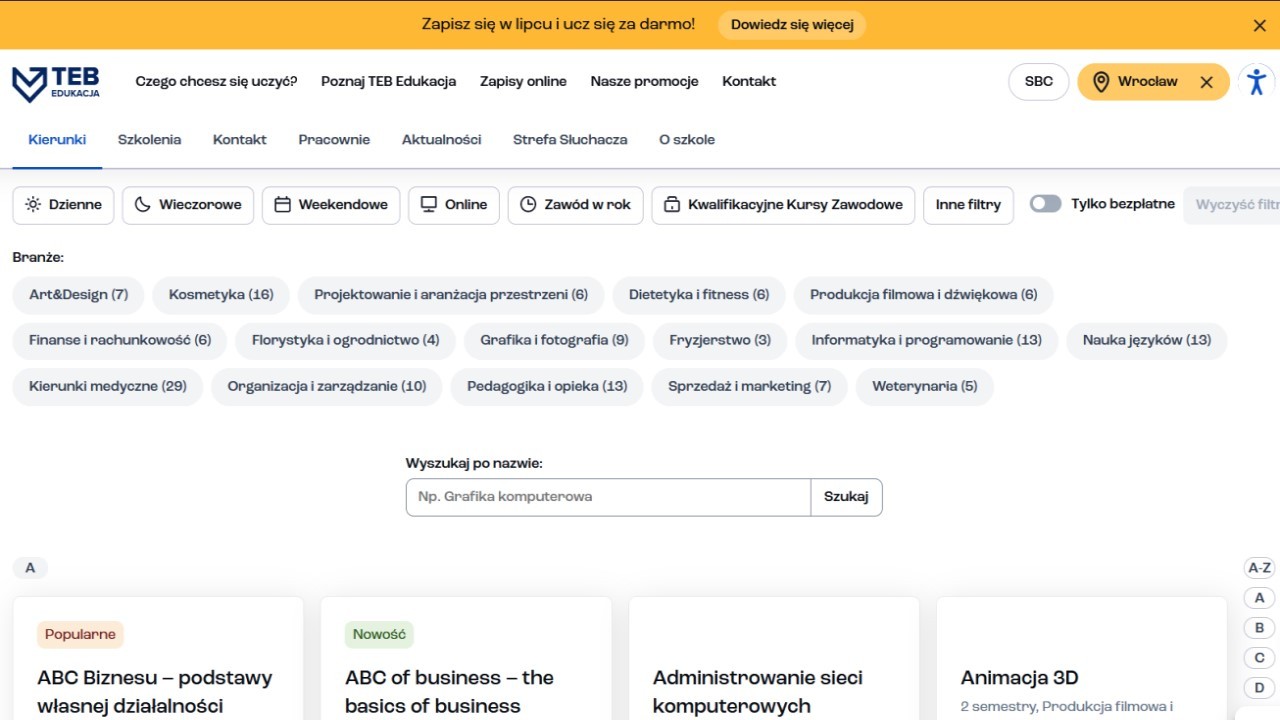Select Projektowanie i aranżacja przestrzeni (6)
1280x720 pixels.
point(451,295)
